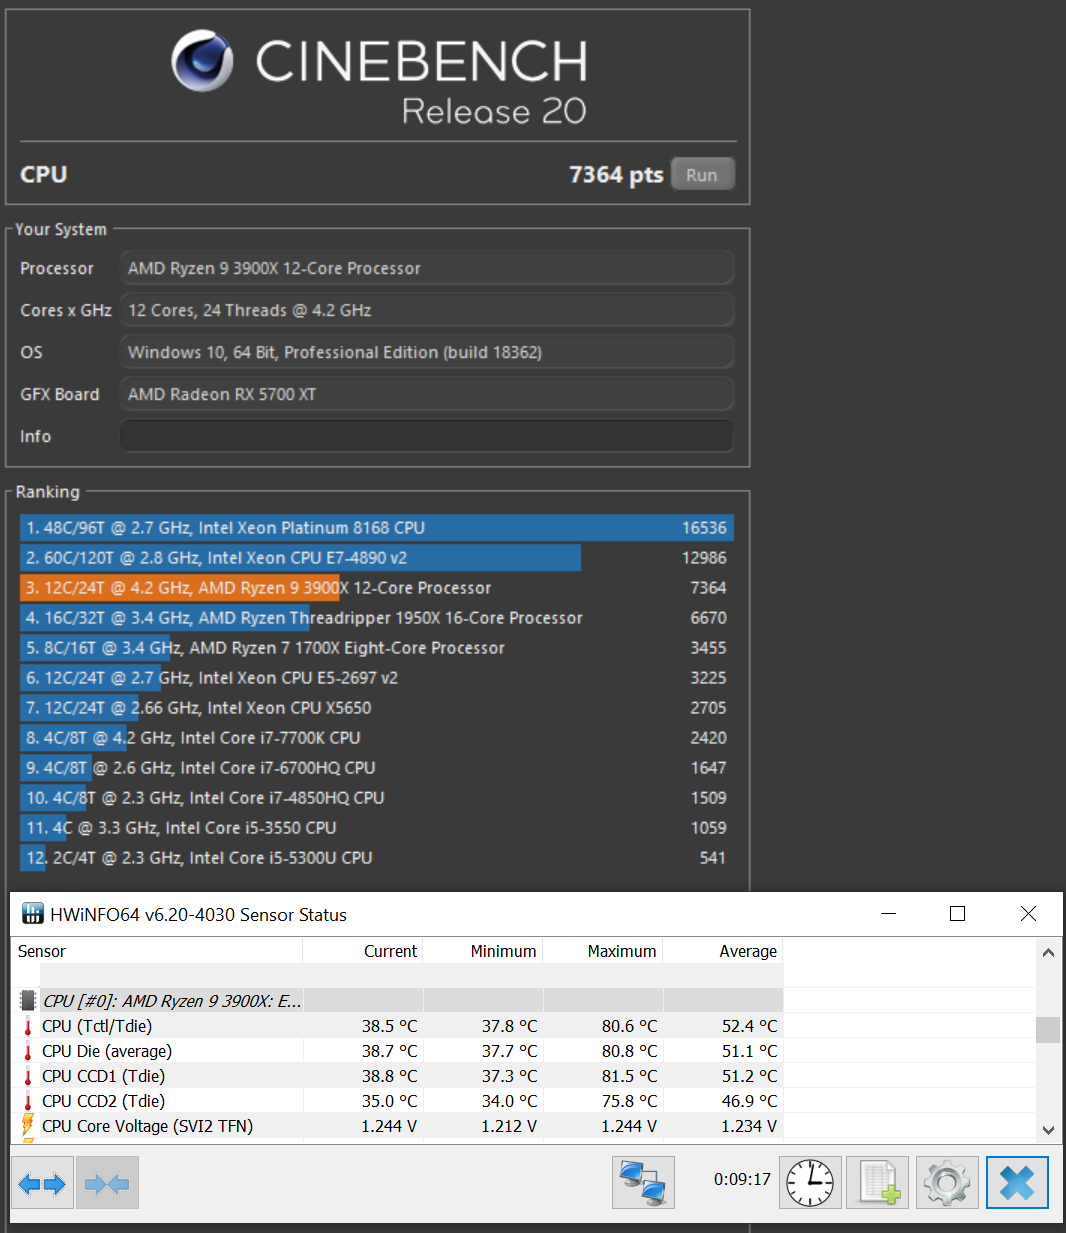Select ranking row Intel Core i7-7700K CPU
The height and width of the screenshot is (1233, 1066).
tap(377, 738)
